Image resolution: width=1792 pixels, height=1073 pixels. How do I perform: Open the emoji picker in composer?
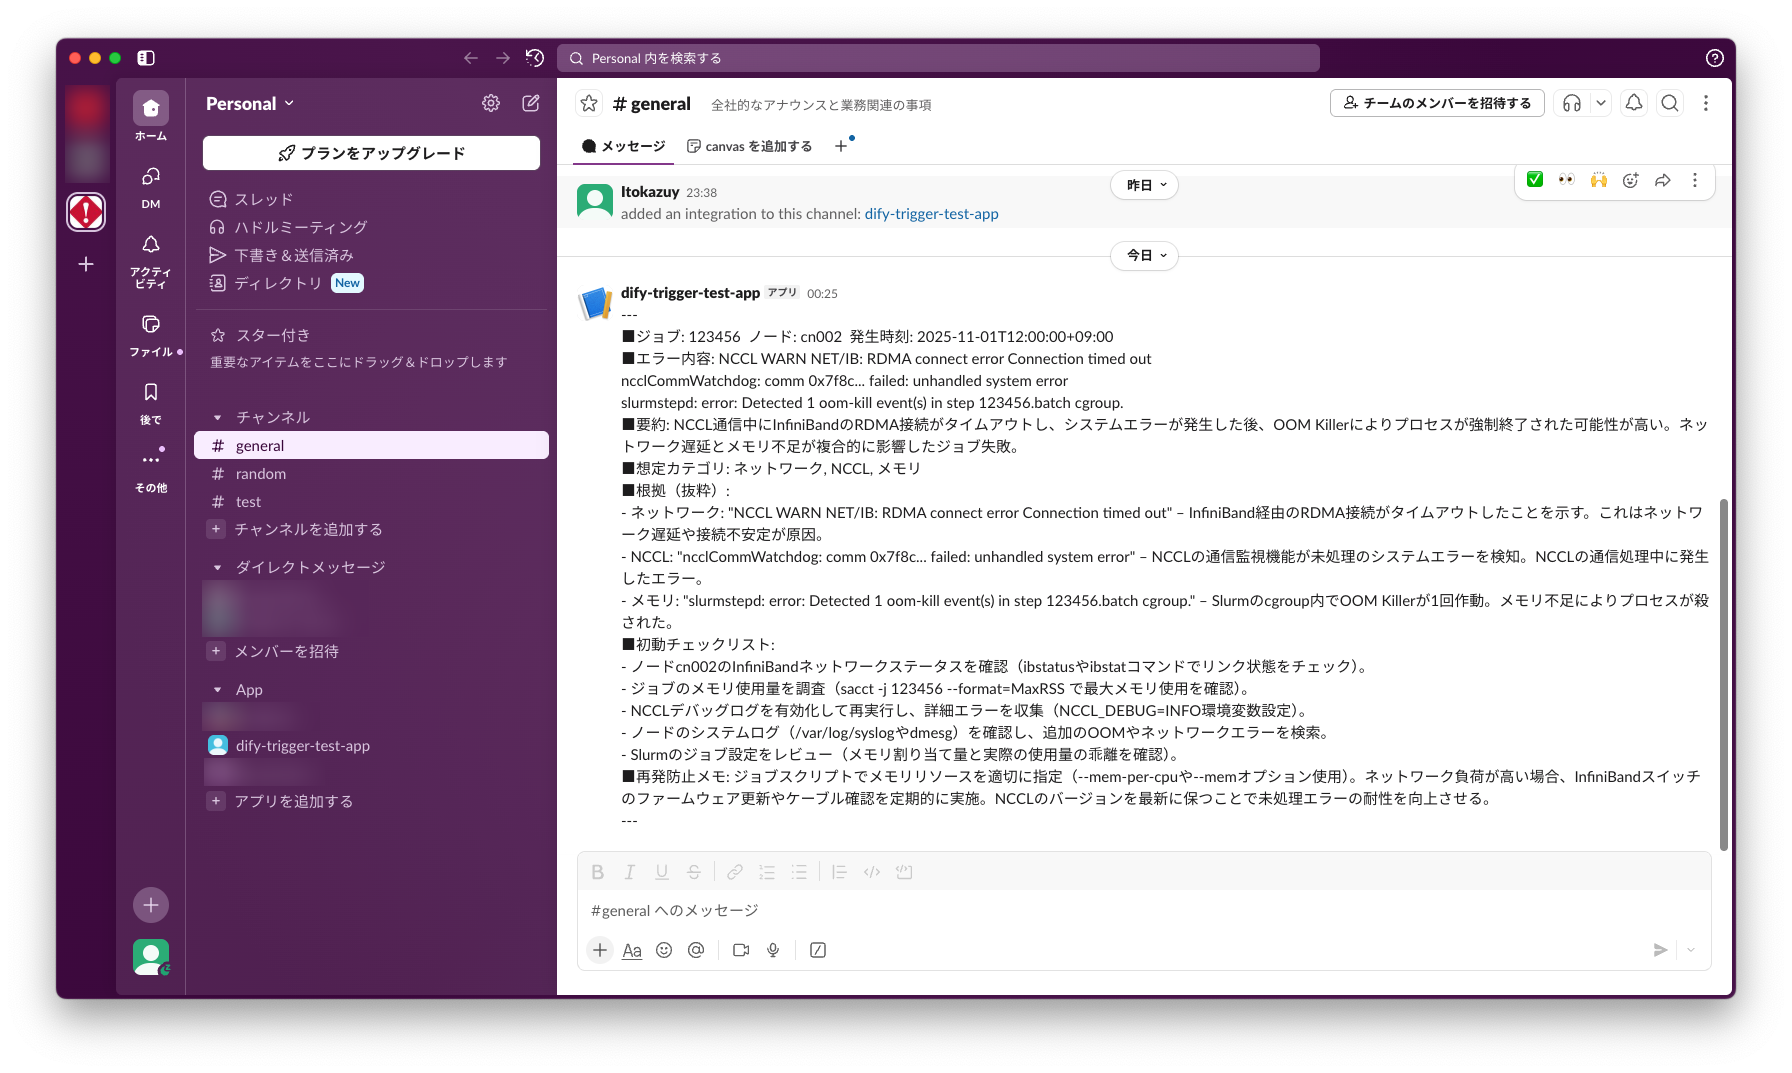(664, 950)
